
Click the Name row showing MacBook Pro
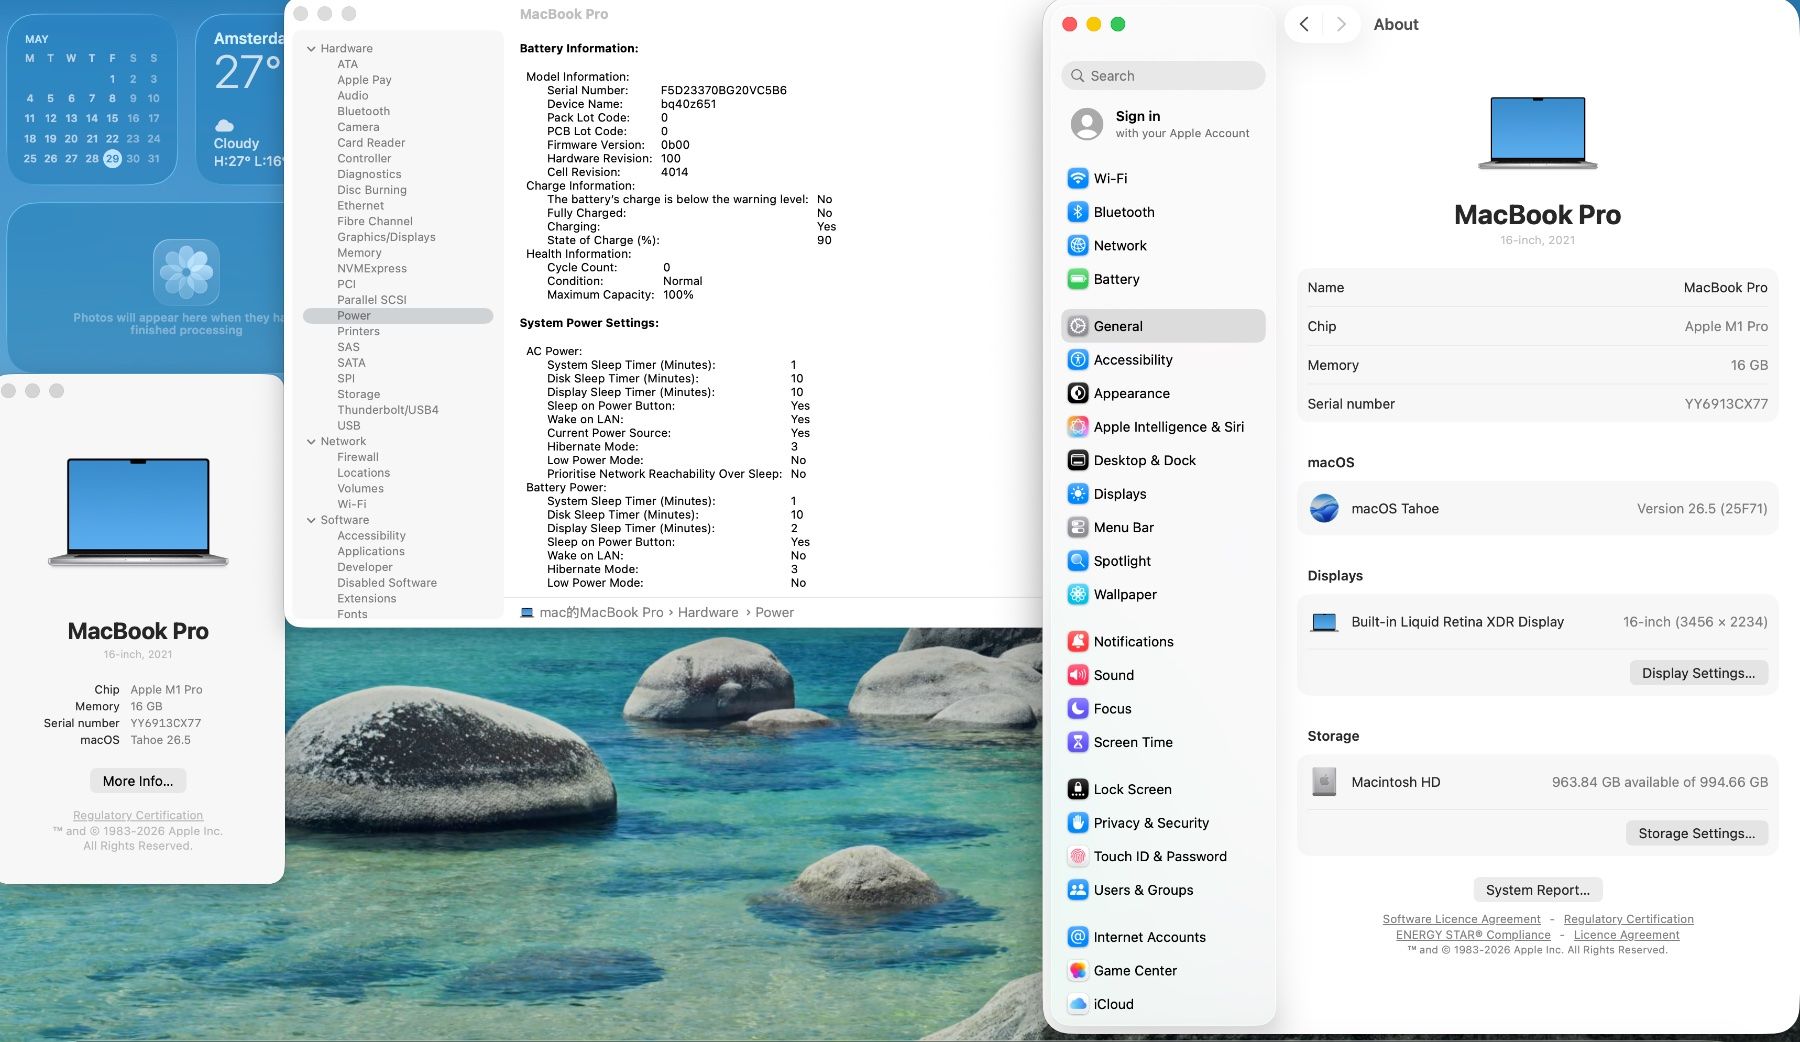(1537, 288)
